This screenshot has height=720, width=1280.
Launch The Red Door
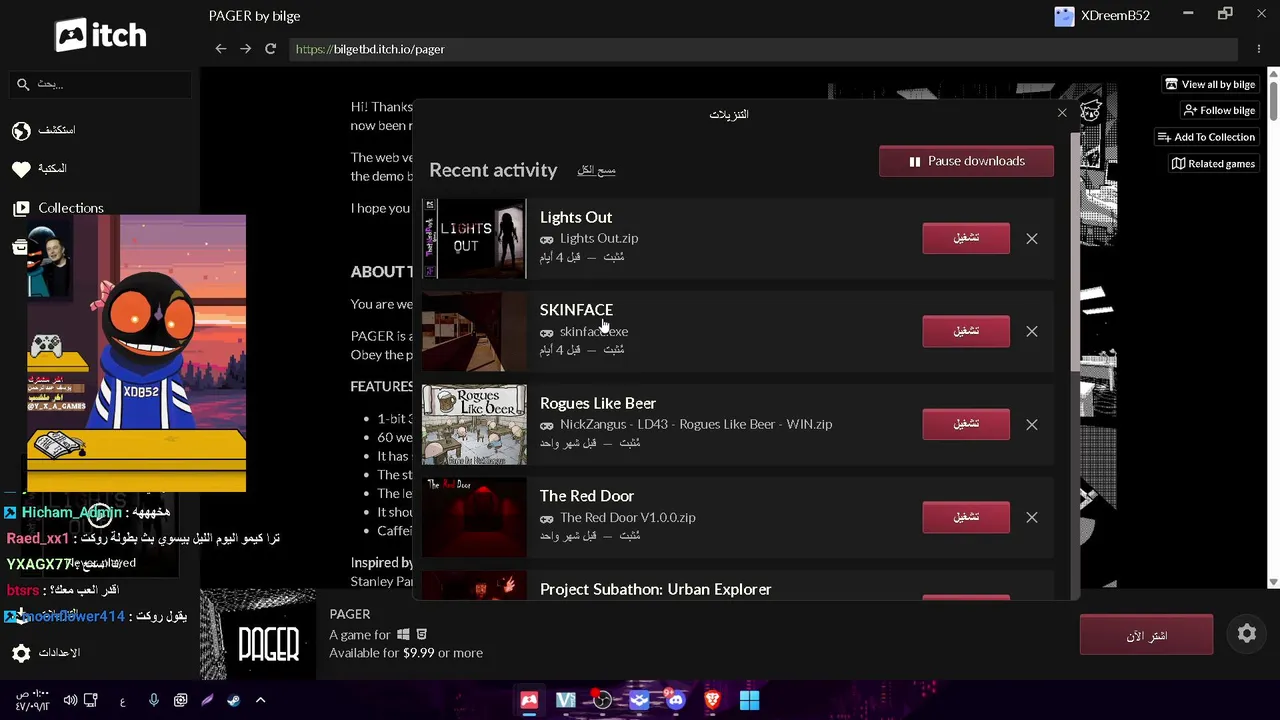[966, 517]
